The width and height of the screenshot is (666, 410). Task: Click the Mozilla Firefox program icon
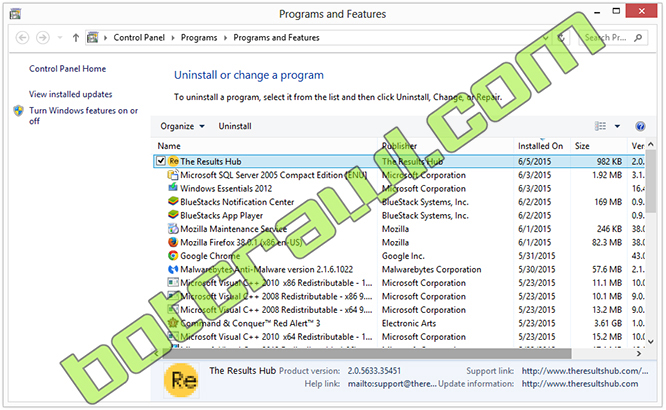[172, 242]
